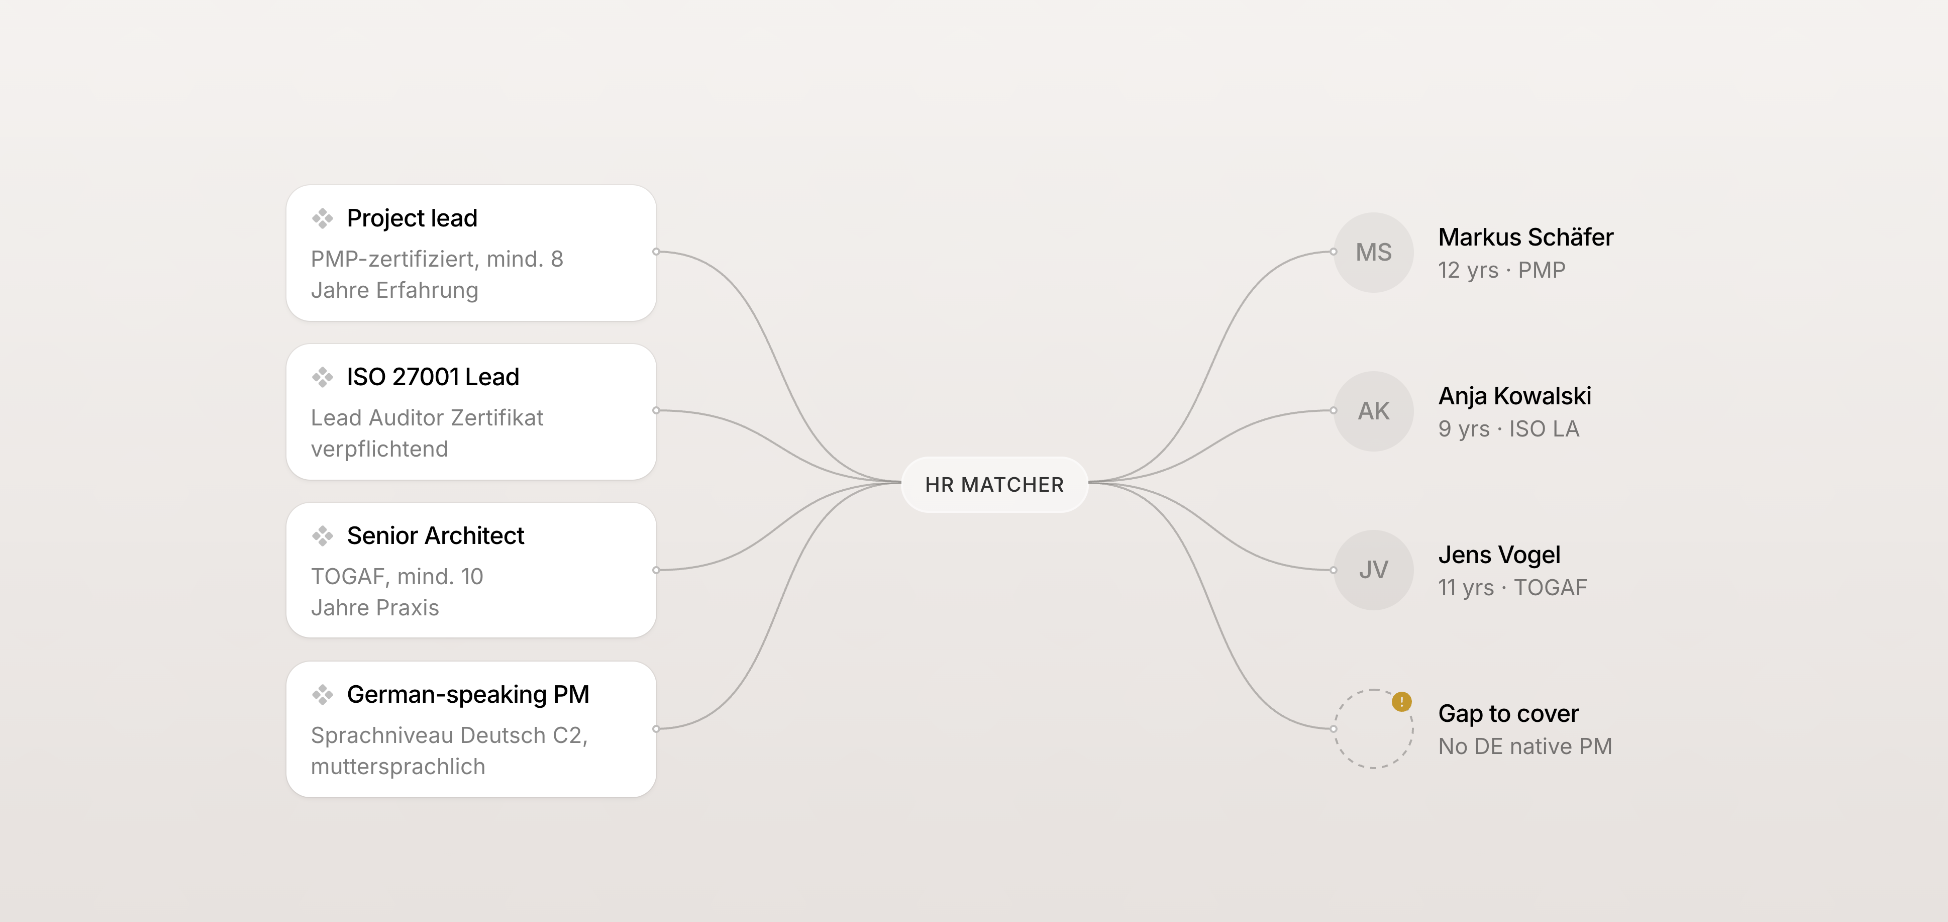Click the '9 yrs · ISO LA' detail text
The image size is (1948, 922).
tap(1509, 429)
